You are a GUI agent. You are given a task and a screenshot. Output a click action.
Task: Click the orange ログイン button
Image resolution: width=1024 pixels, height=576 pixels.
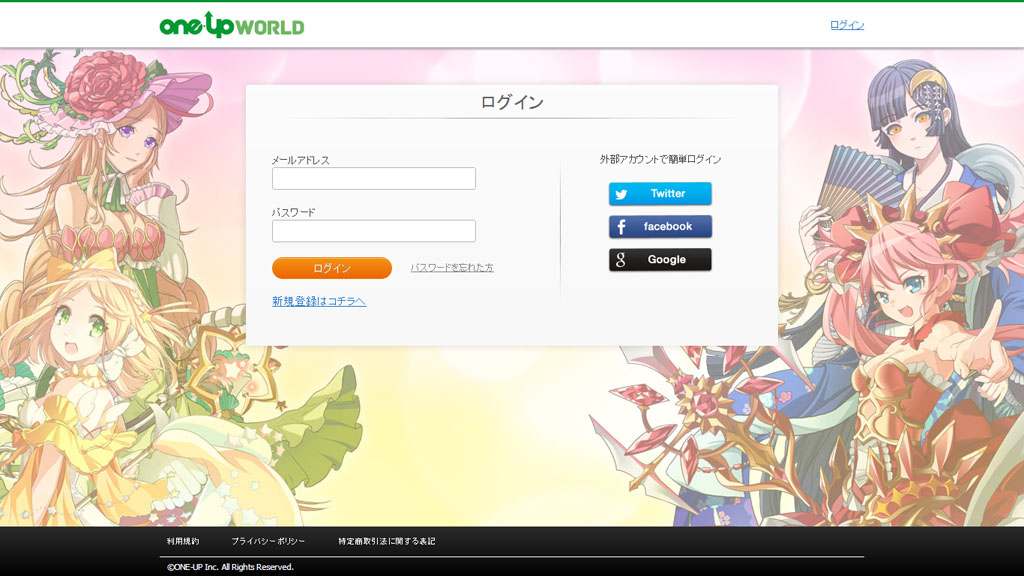pyautogui.click(x=332, y=268)
